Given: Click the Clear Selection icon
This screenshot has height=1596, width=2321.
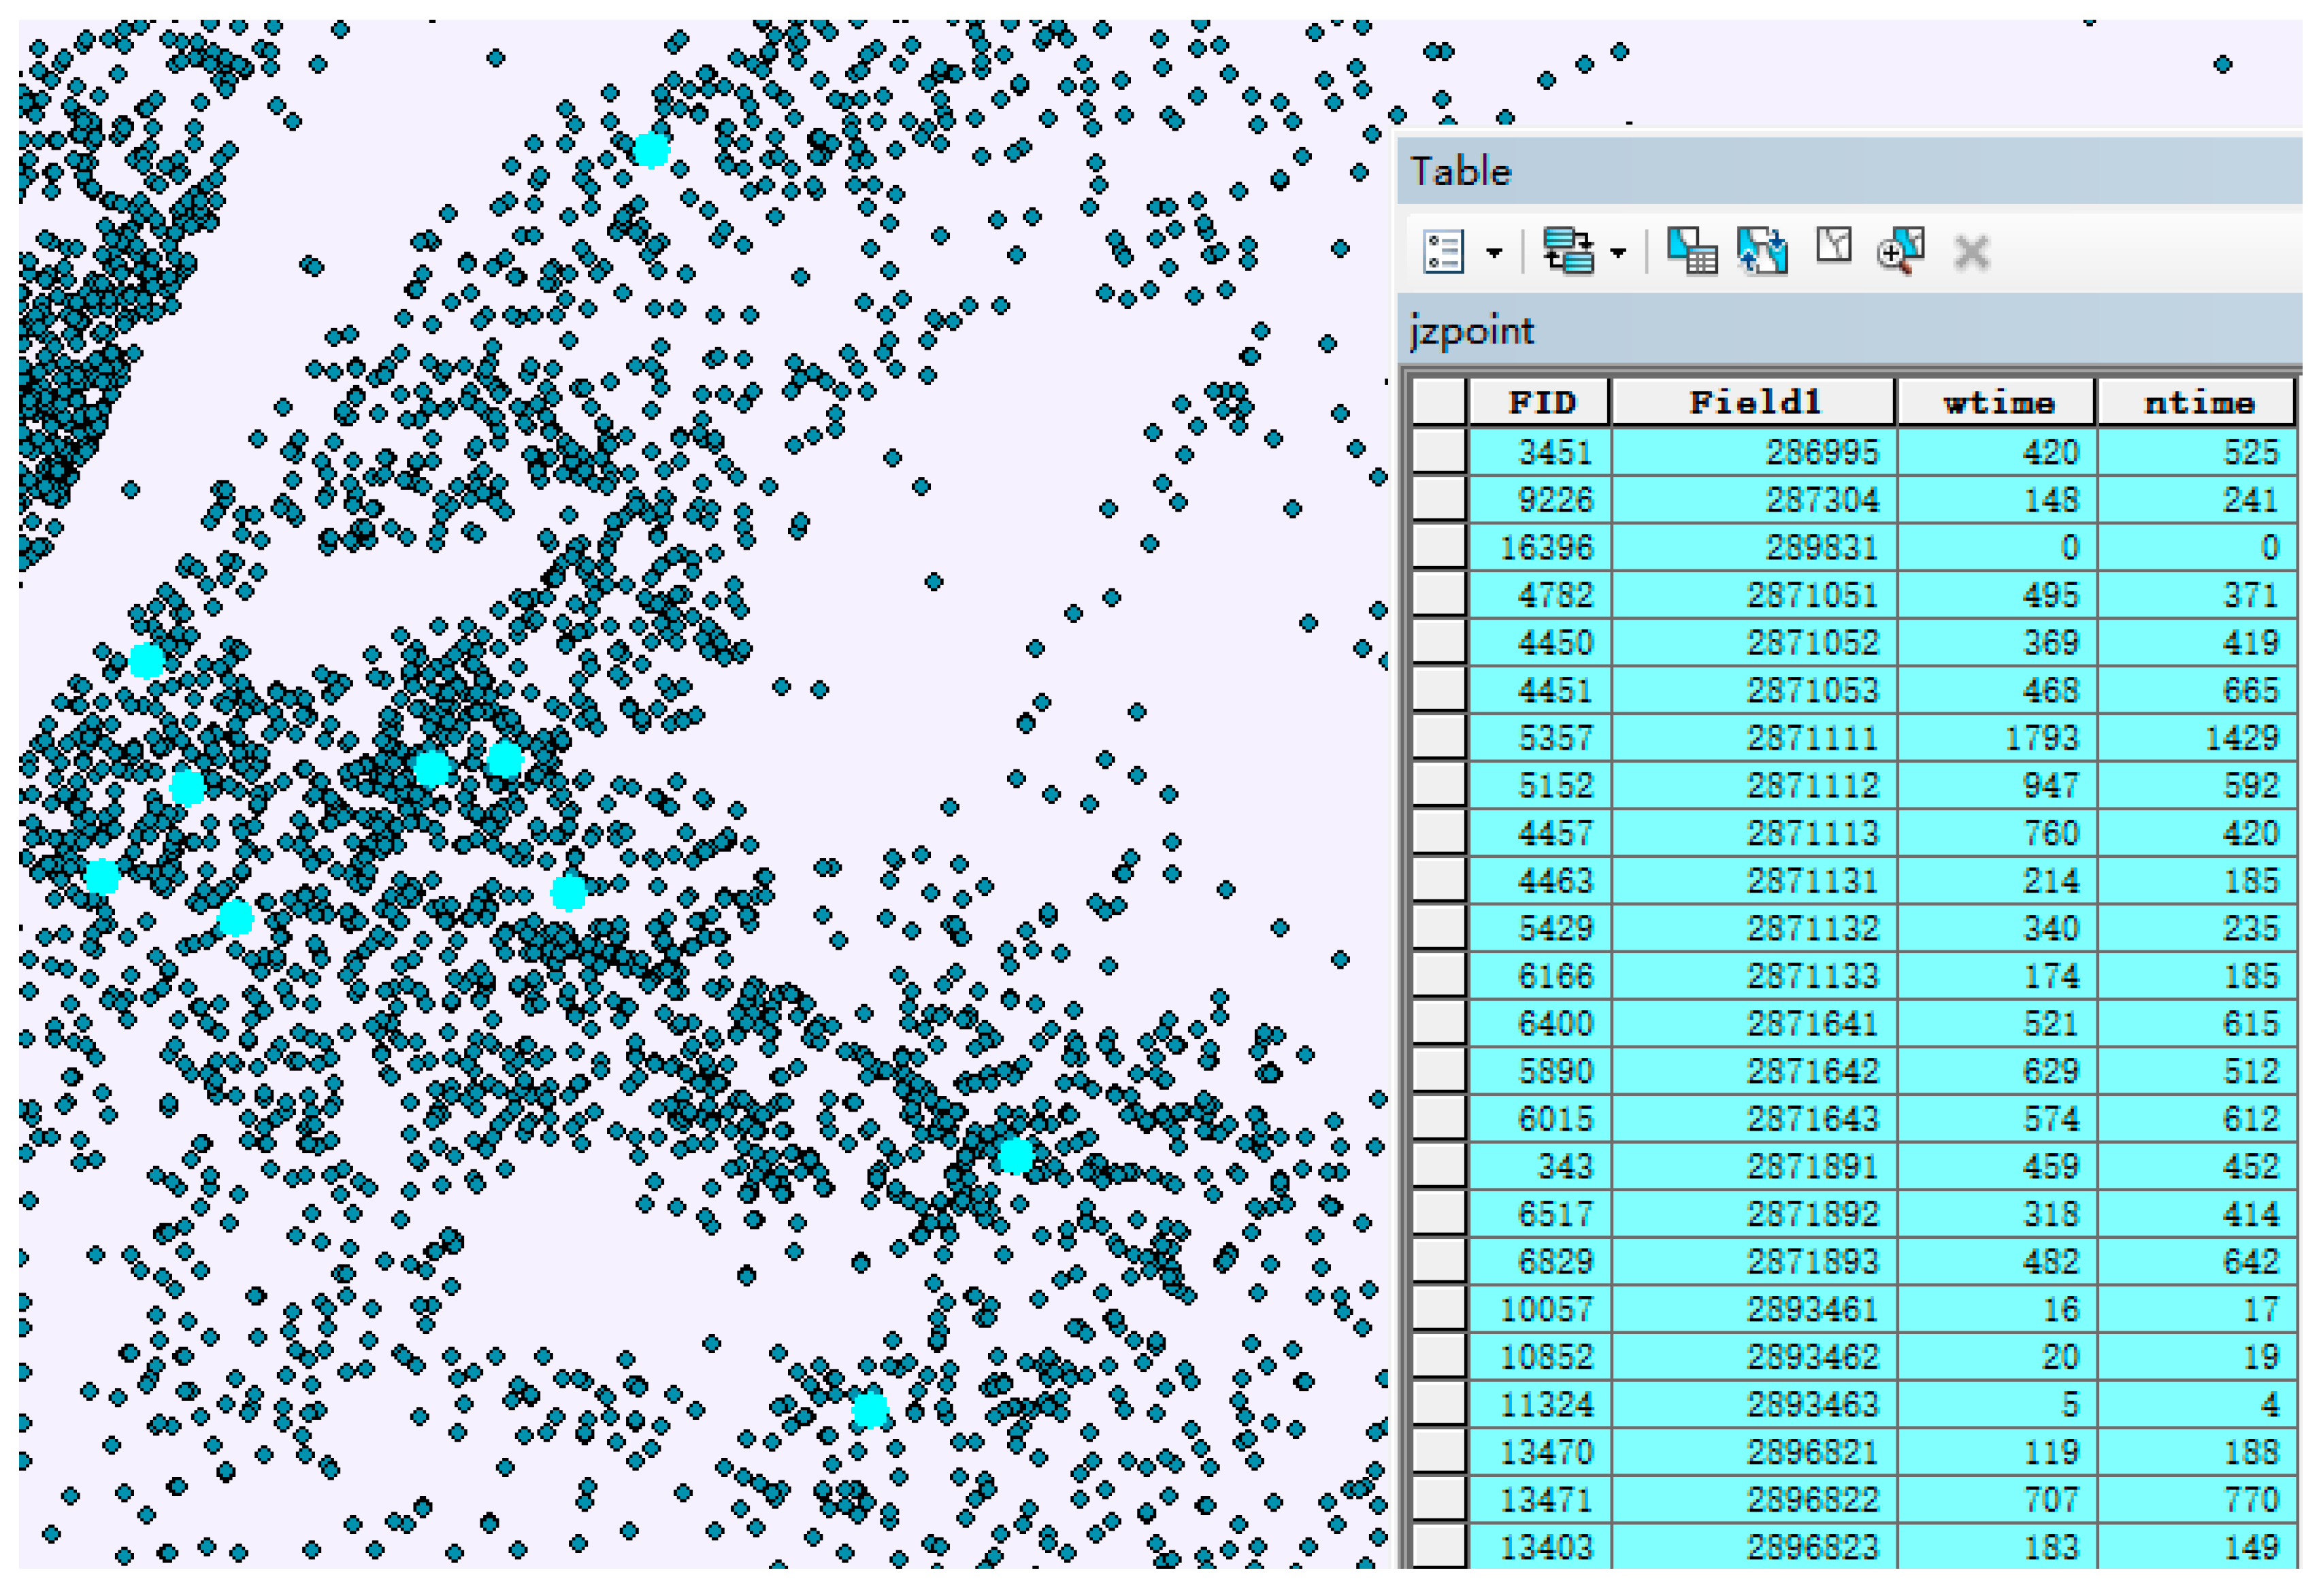Looking at the screenshot, I should [x=1833, y=247].
